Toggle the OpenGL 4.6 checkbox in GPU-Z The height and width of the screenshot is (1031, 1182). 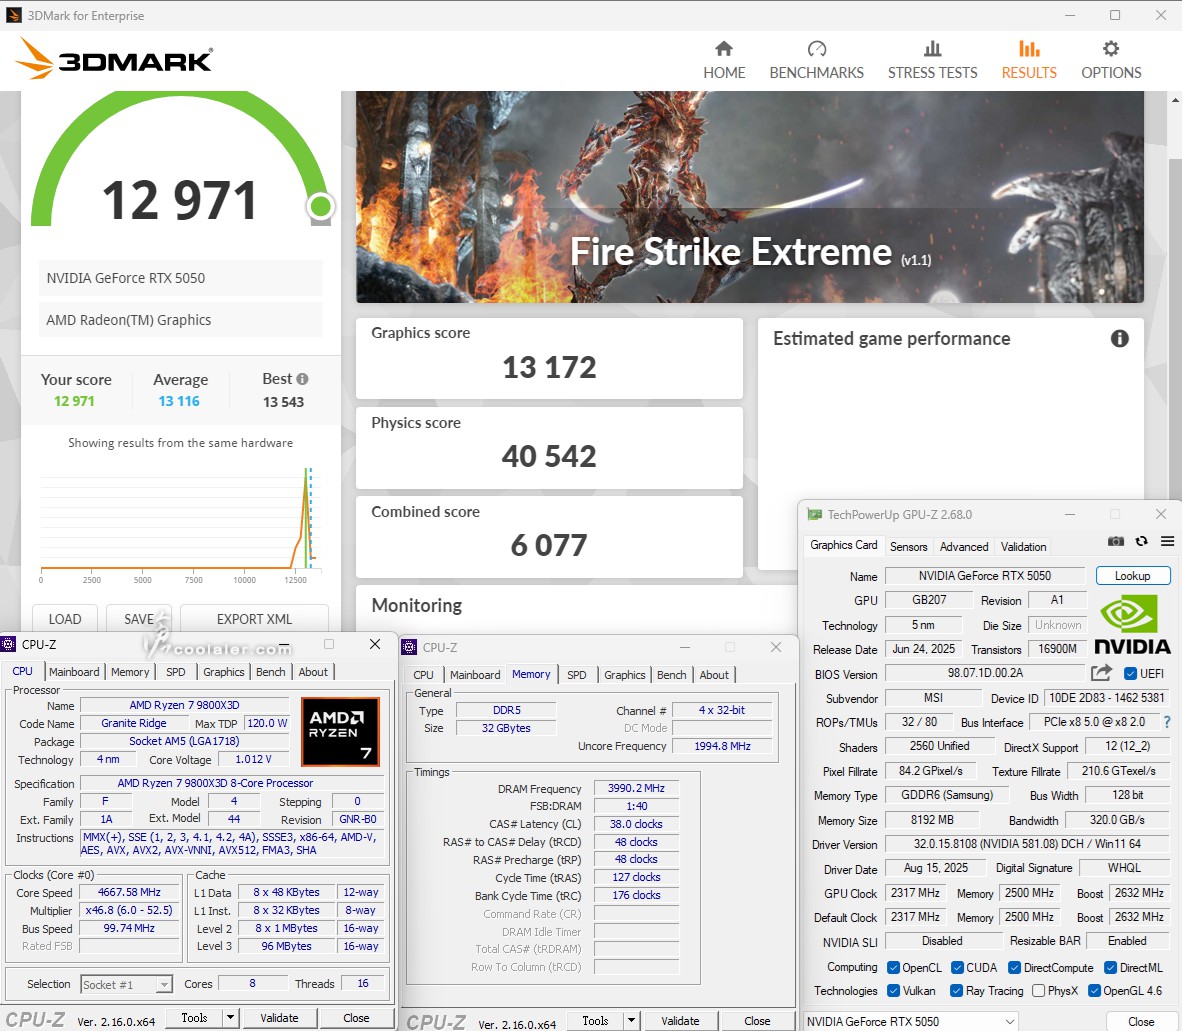point(1095,990)
